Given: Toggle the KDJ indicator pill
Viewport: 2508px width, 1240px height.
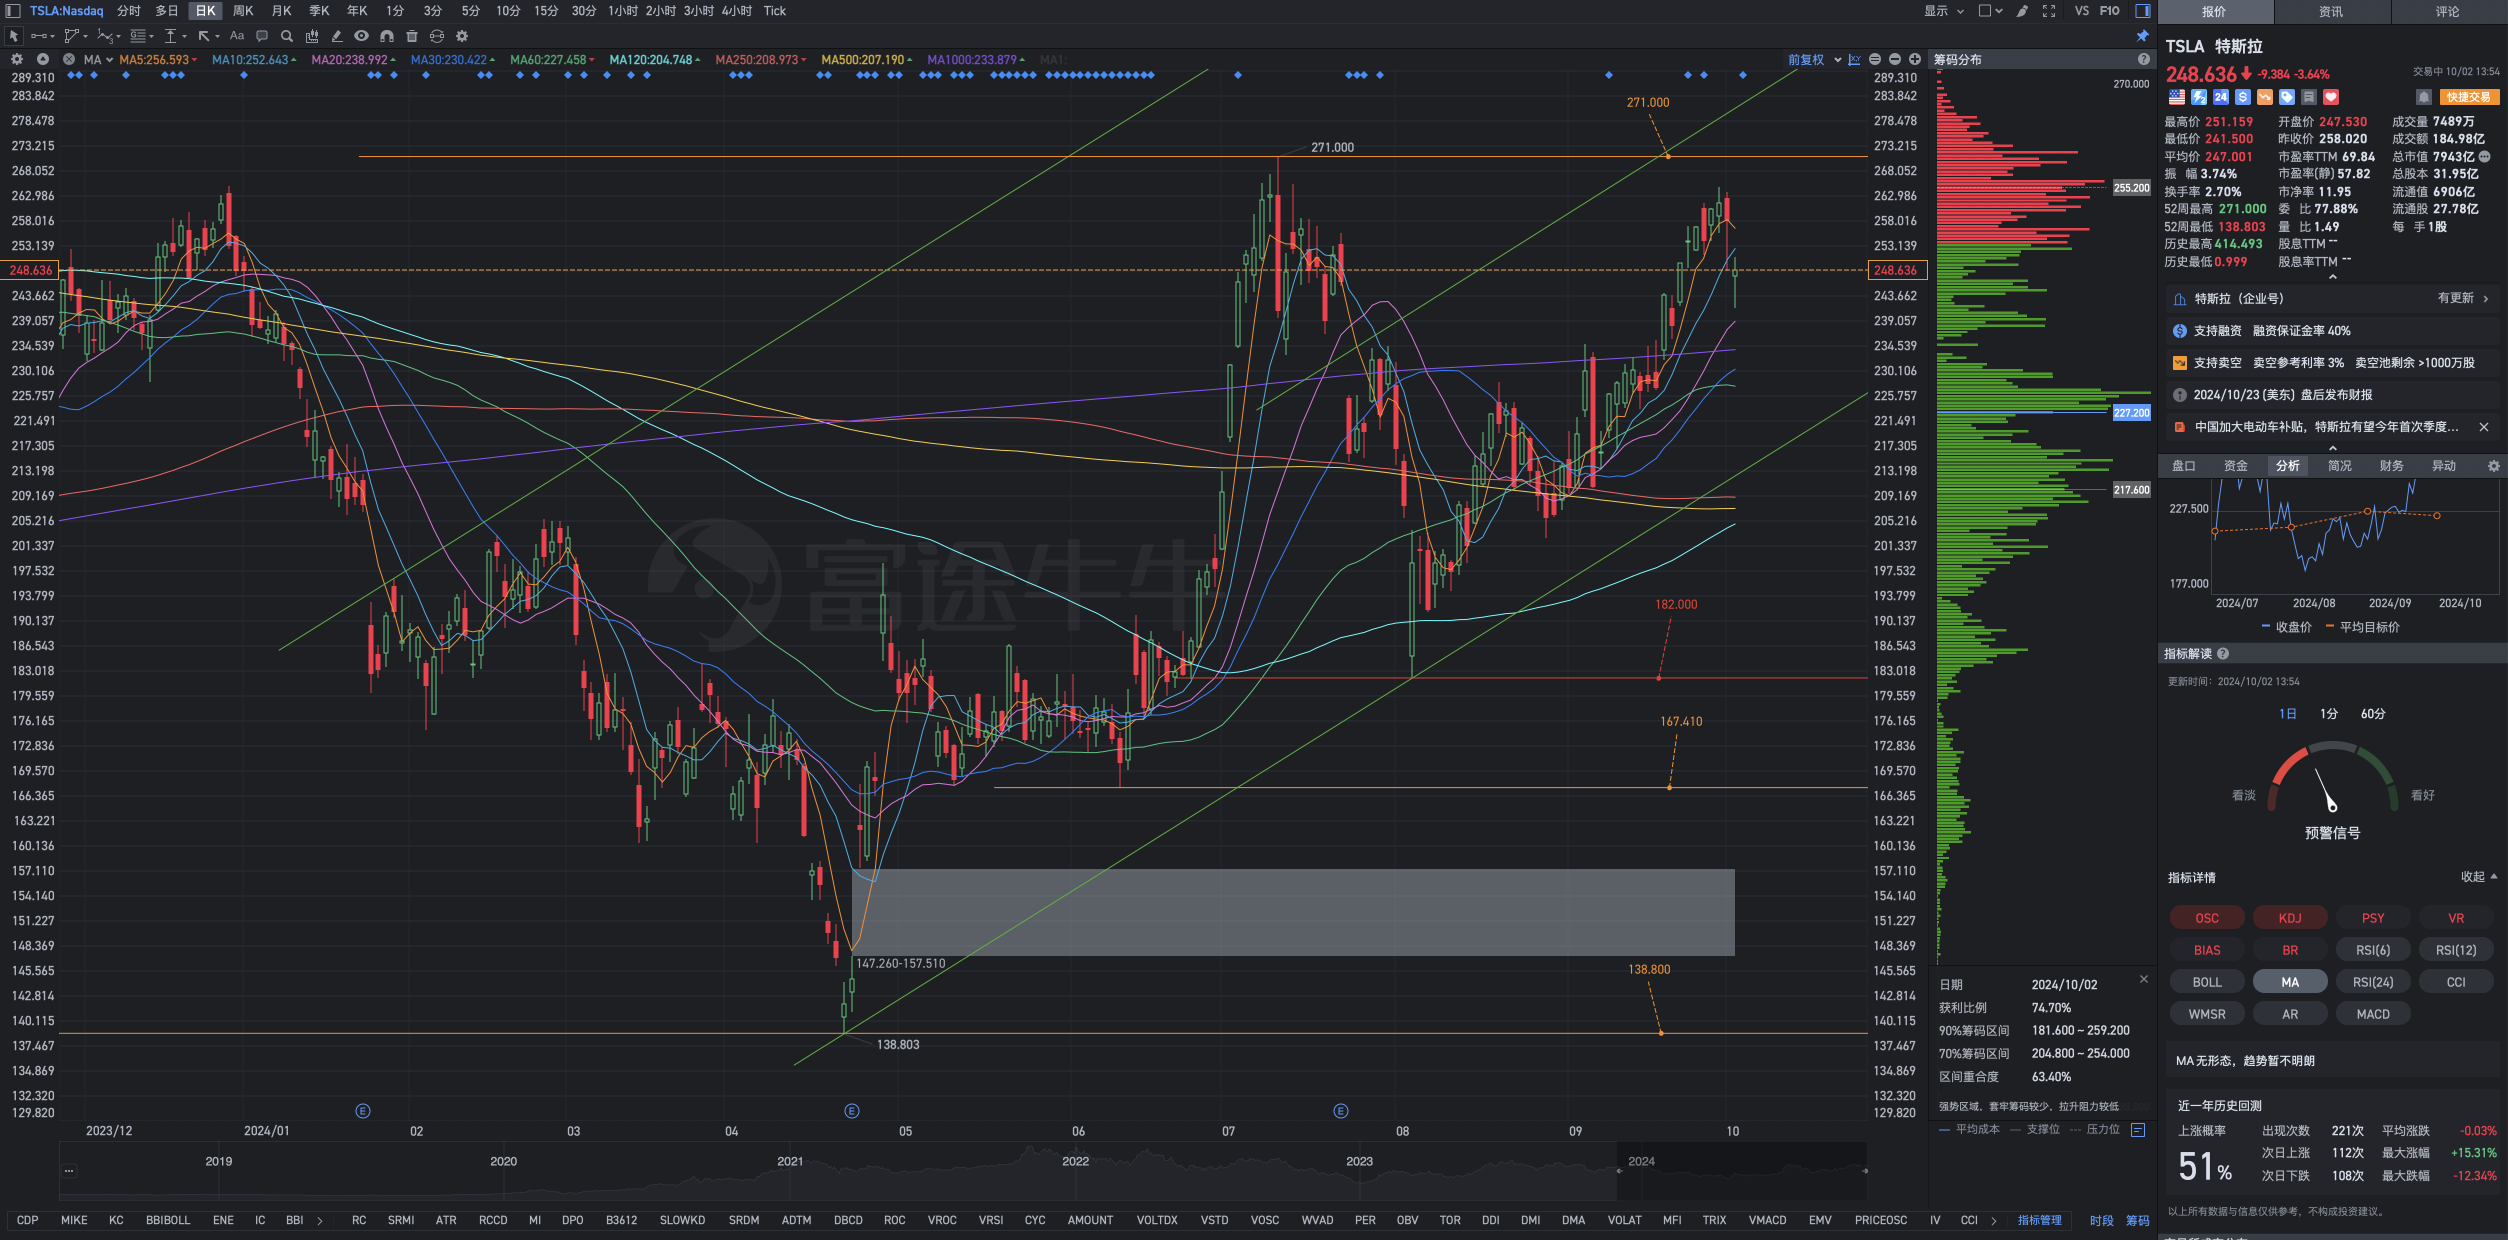Looking at the screenshot, I should 2290,918.
